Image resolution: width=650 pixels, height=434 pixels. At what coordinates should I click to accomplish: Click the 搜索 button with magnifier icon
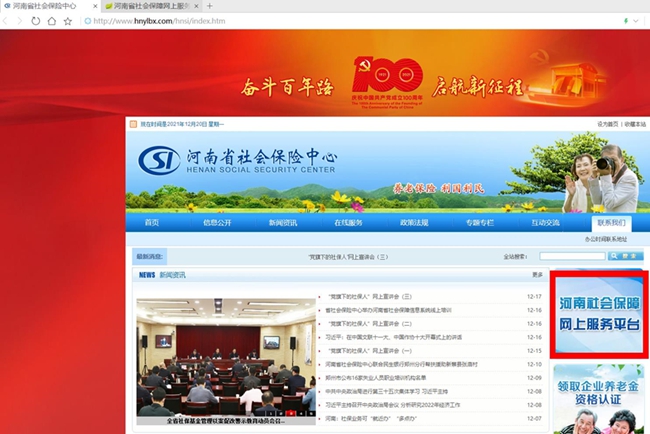coord(625,256)
